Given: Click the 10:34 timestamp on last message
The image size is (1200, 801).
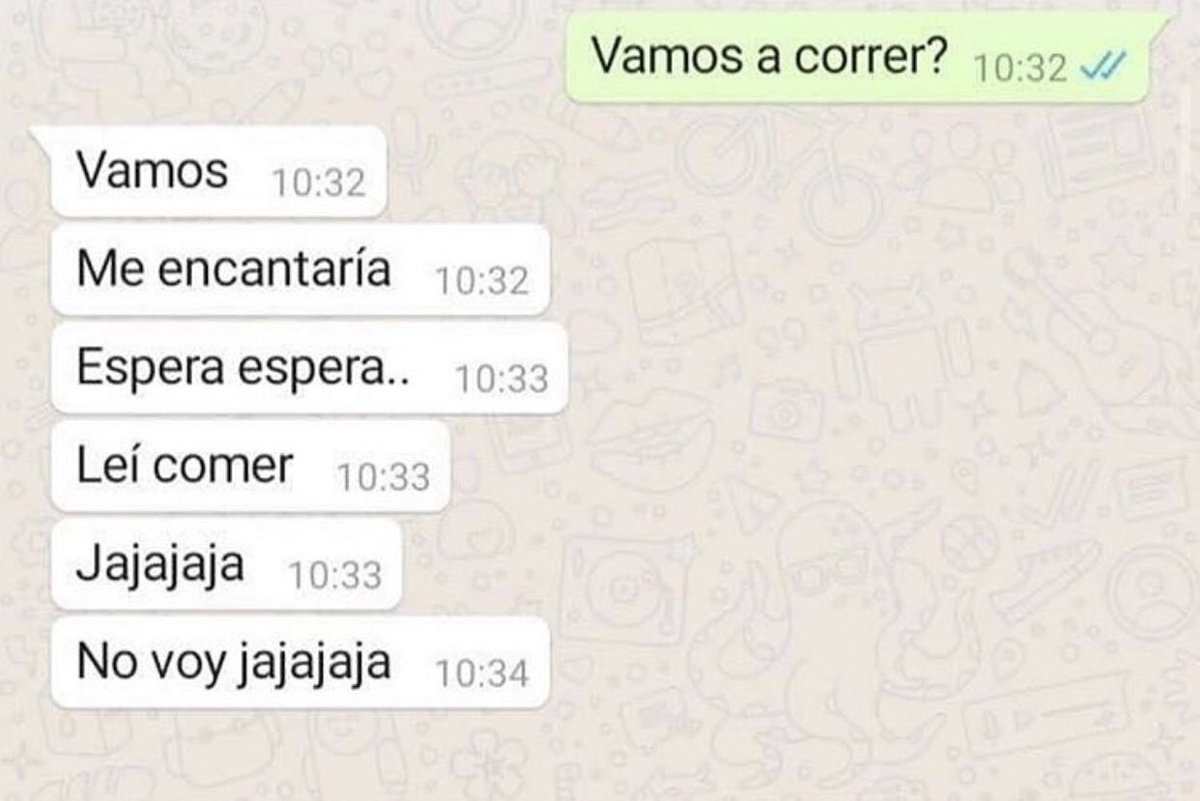Looking at the screenshot, I should pyautogui.click(x=483, y=674).
